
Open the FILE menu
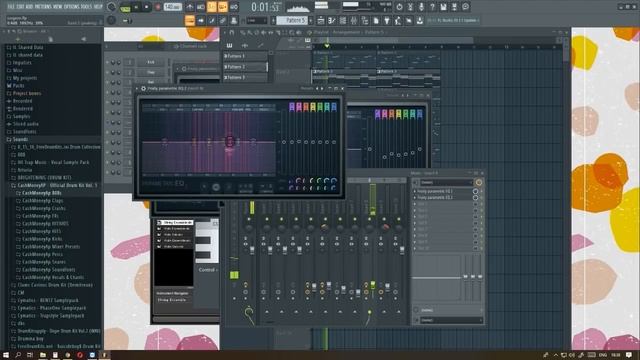coord(11,7)
